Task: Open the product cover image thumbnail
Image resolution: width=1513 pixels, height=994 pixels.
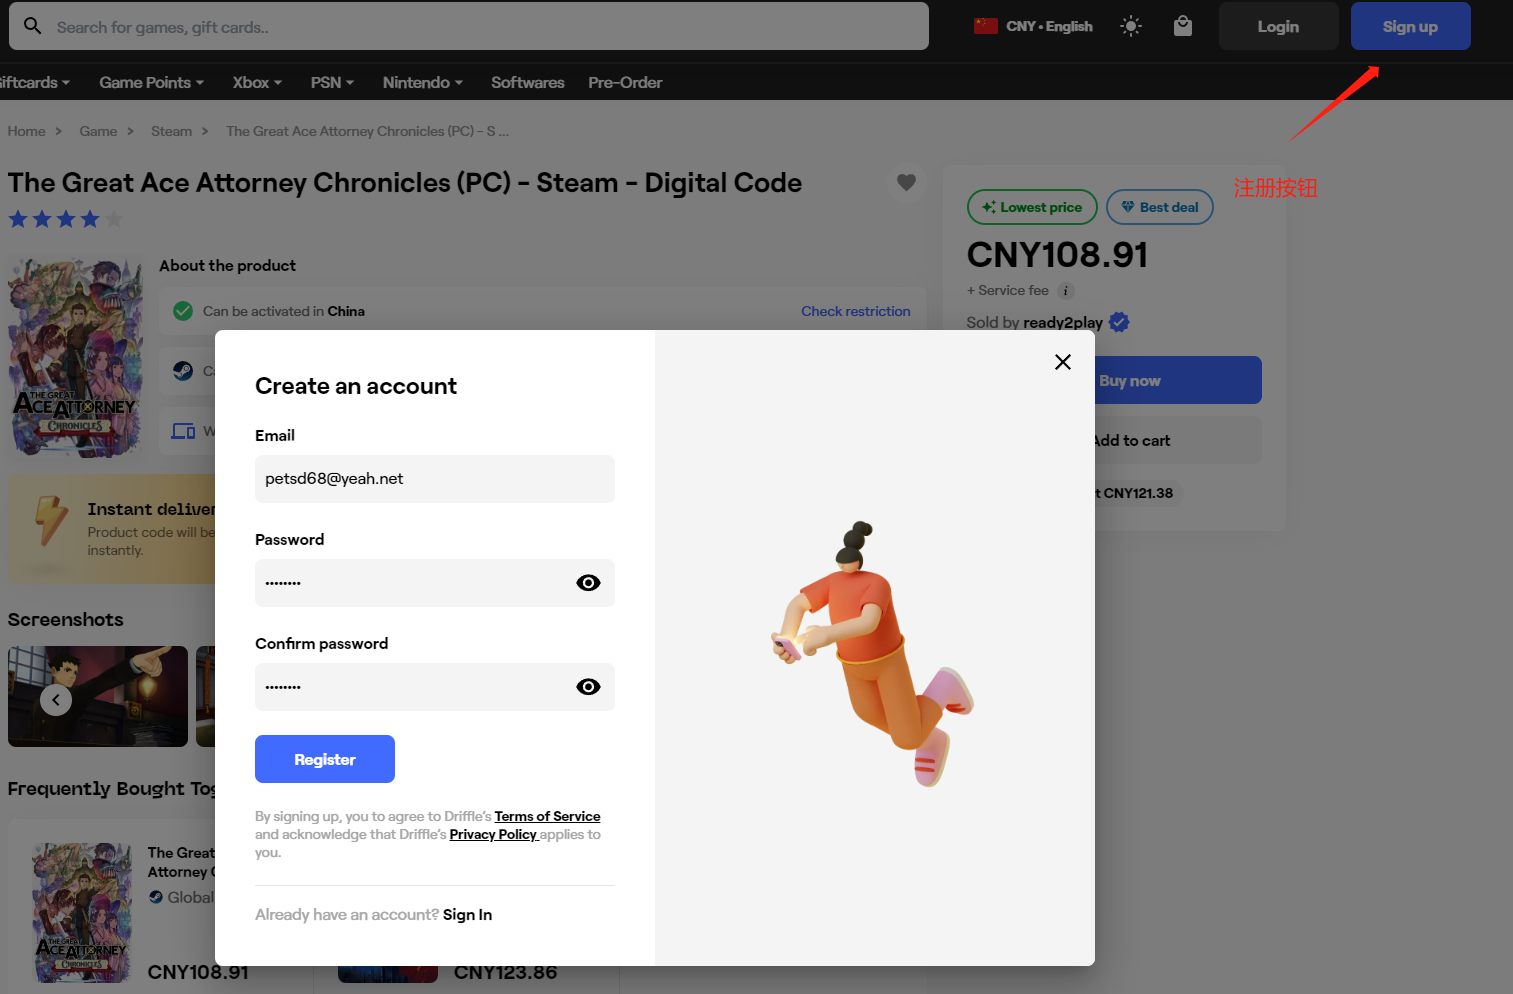Action: coord(76,357)
